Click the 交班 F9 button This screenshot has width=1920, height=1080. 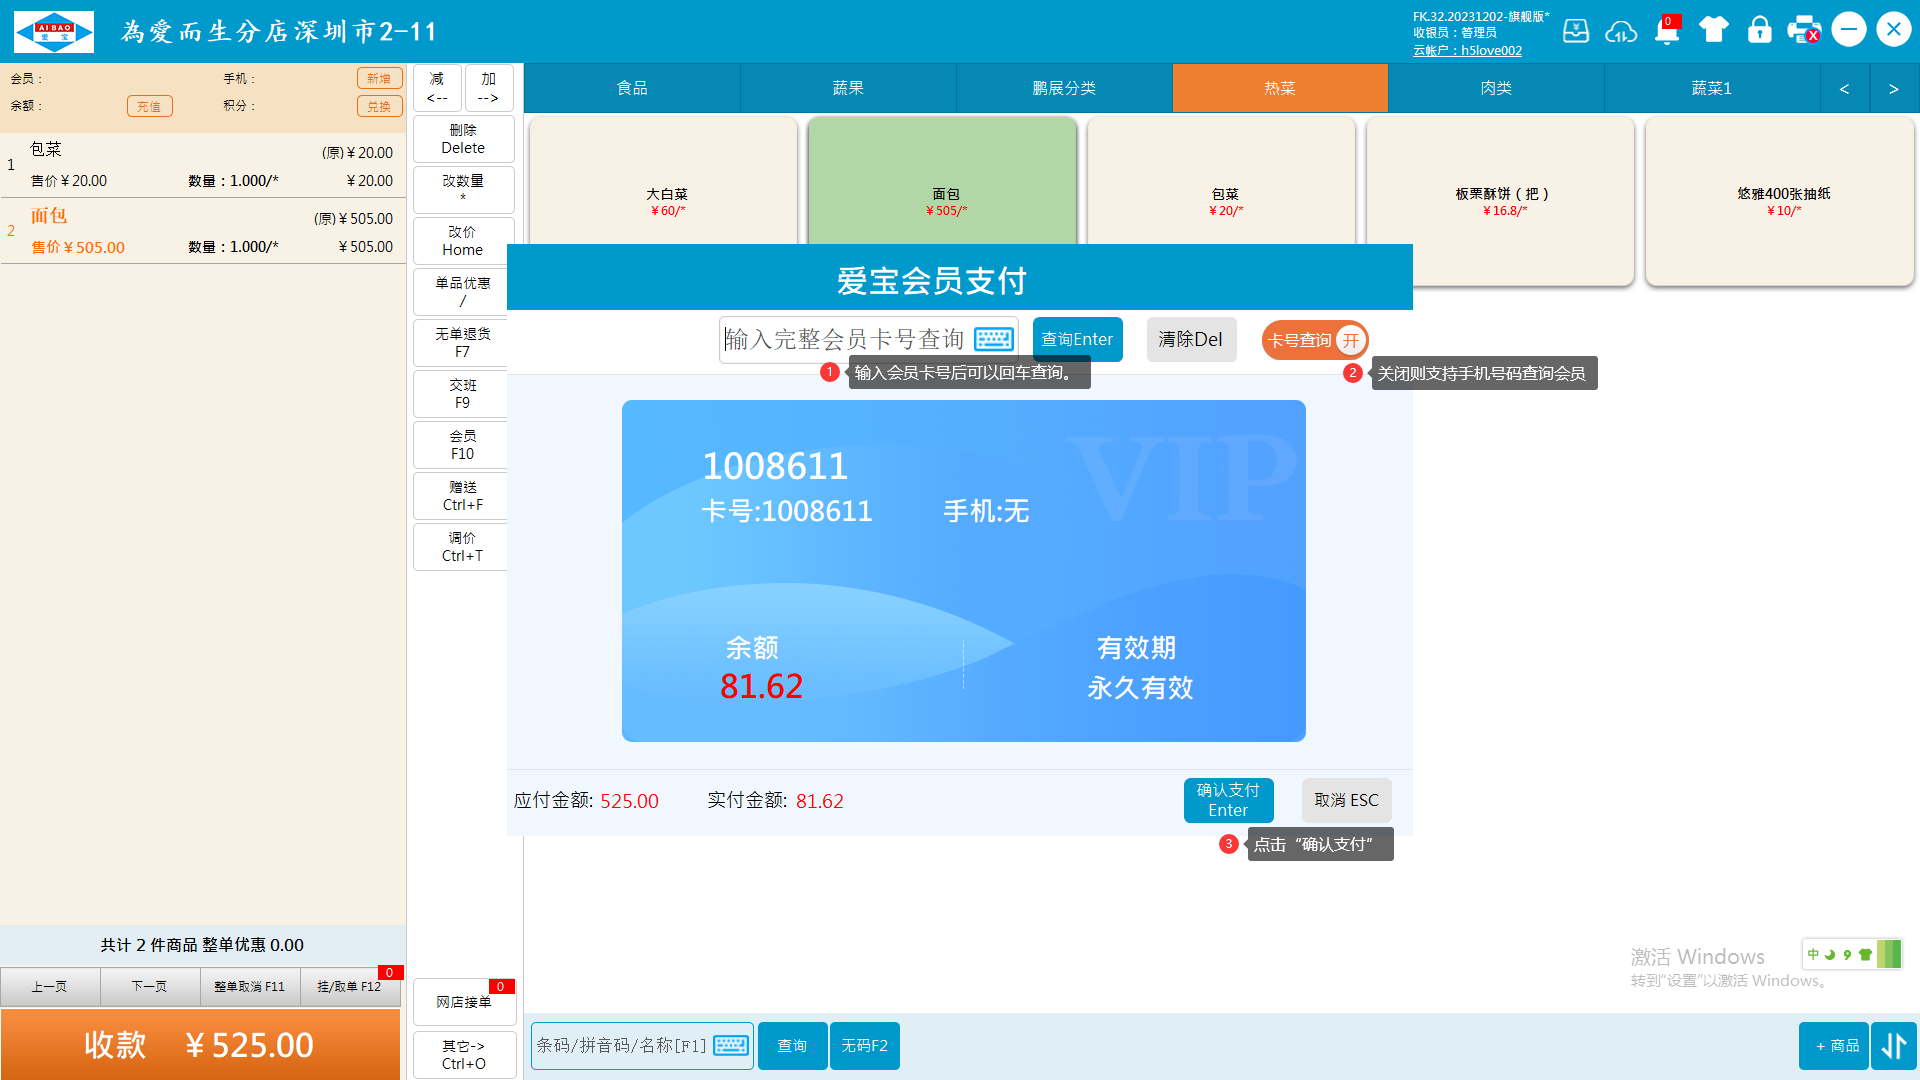click(x=461, y=394)
